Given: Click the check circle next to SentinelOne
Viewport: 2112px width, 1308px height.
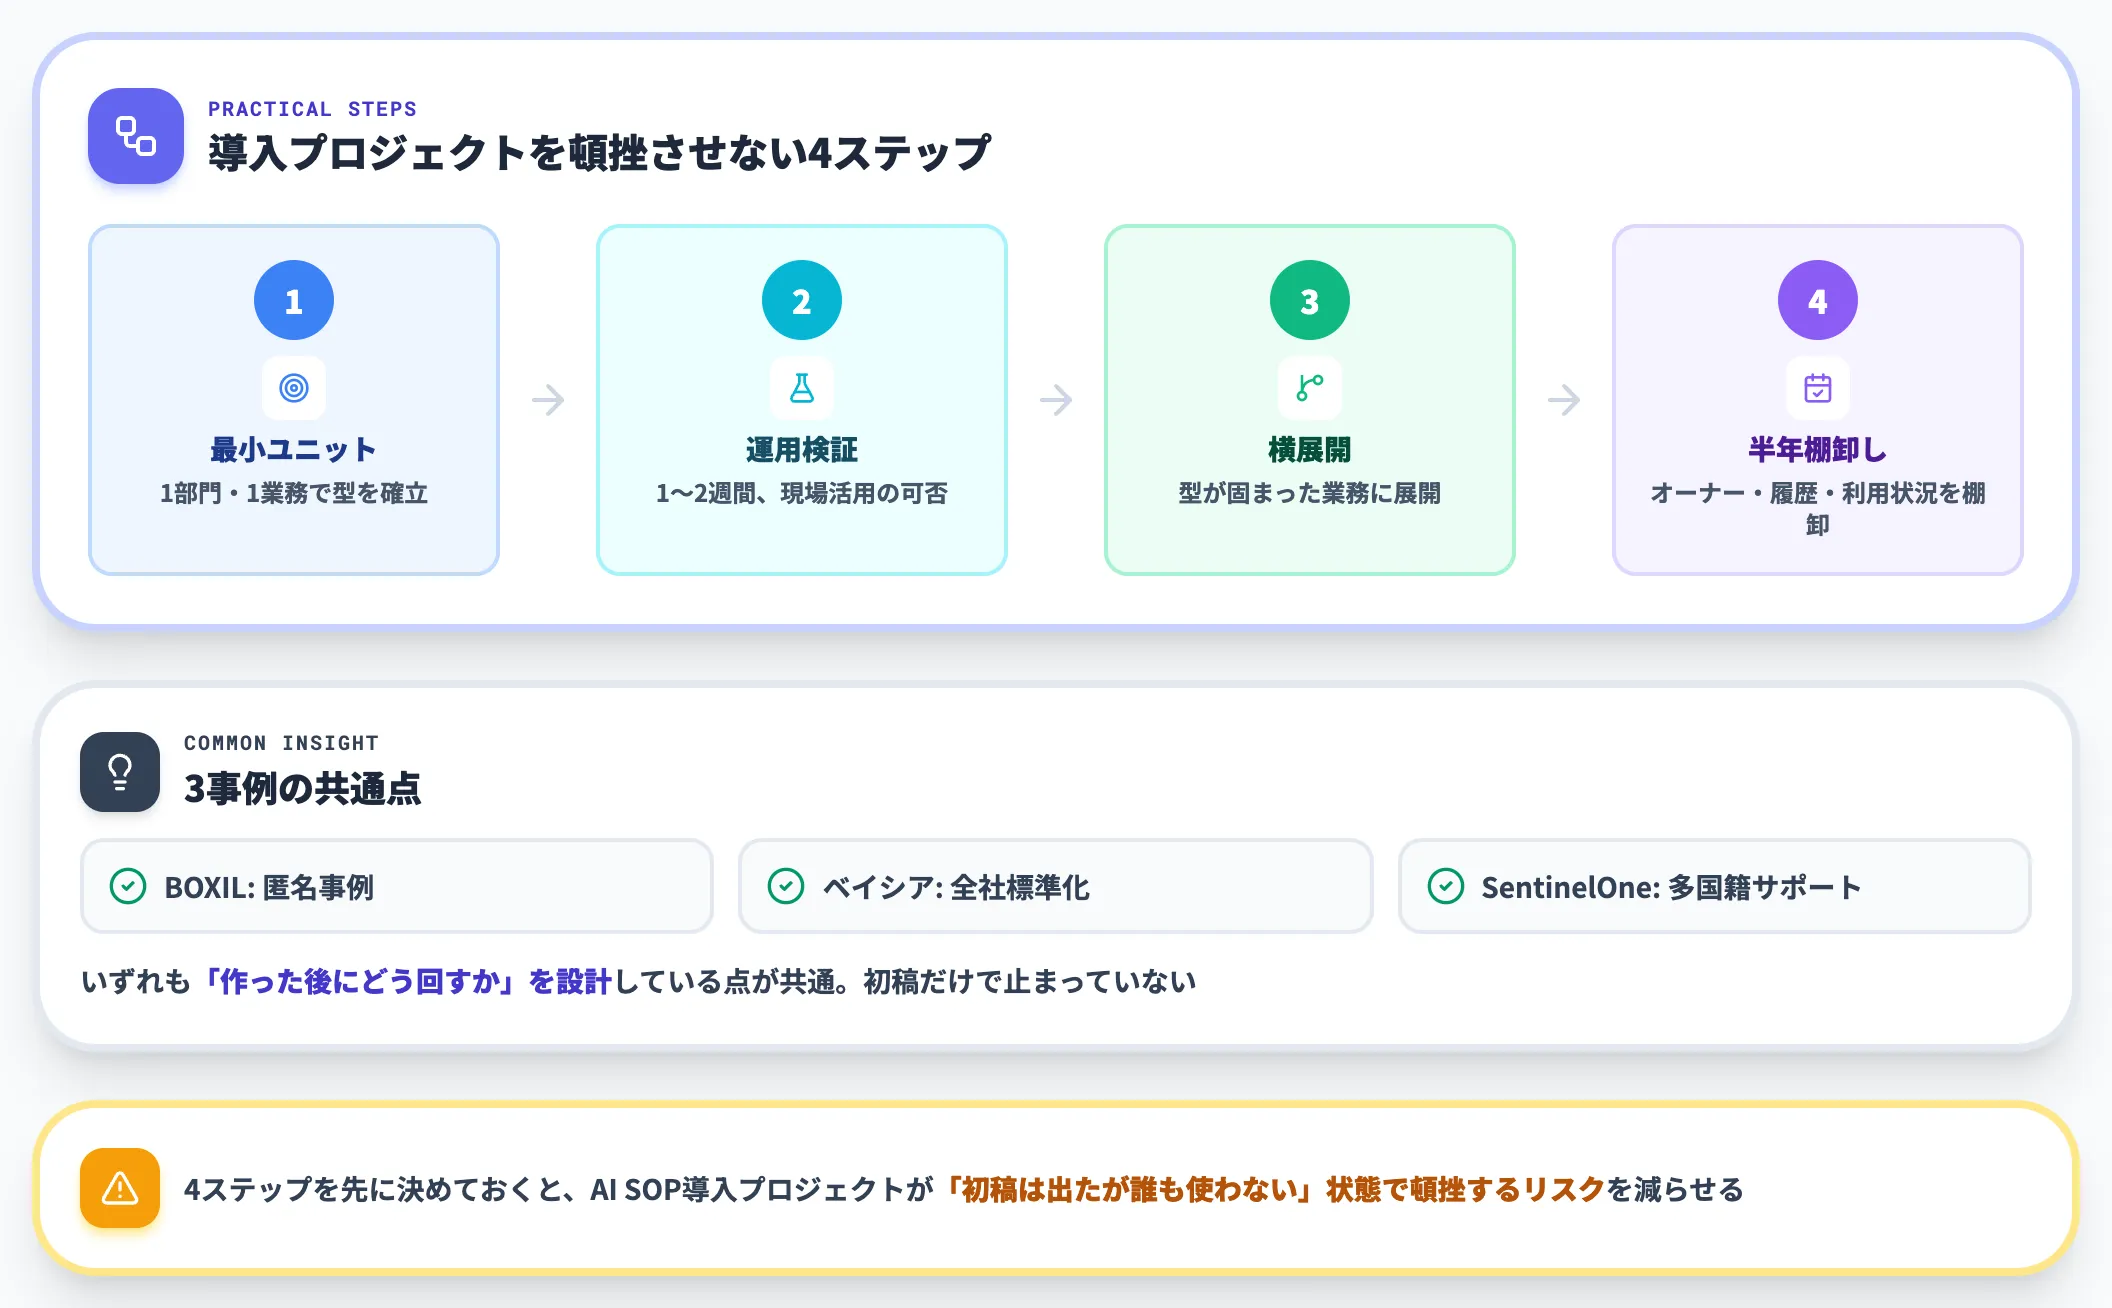Looking at the screenshot, I should (x=1446, y=887).
